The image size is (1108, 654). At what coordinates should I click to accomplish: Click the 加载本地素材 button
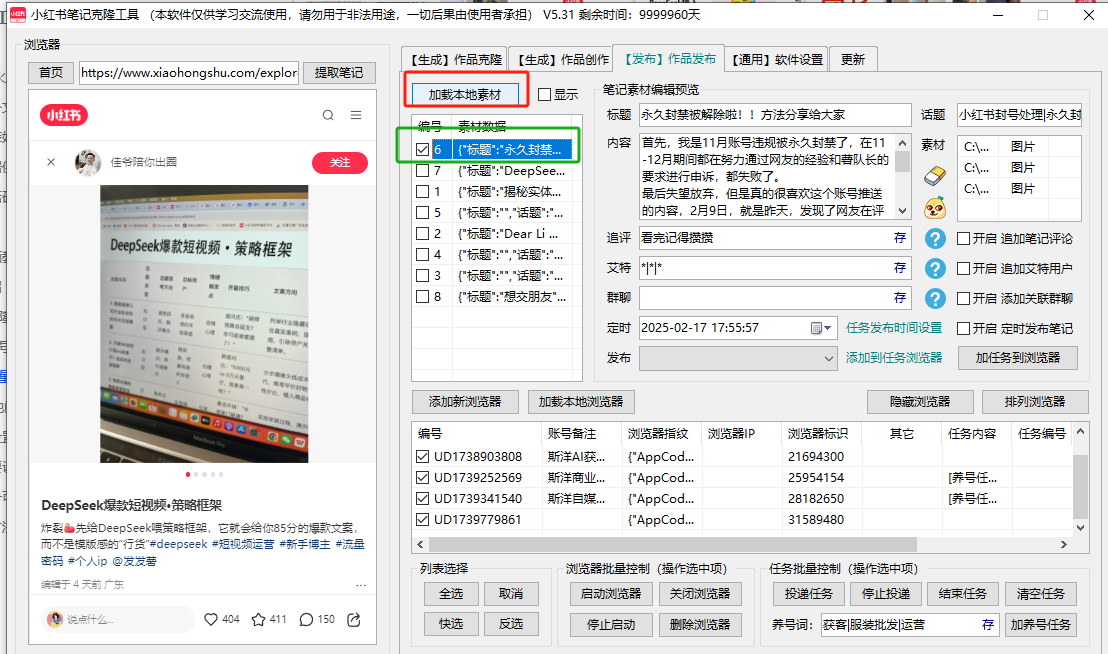tap(464, 94)
